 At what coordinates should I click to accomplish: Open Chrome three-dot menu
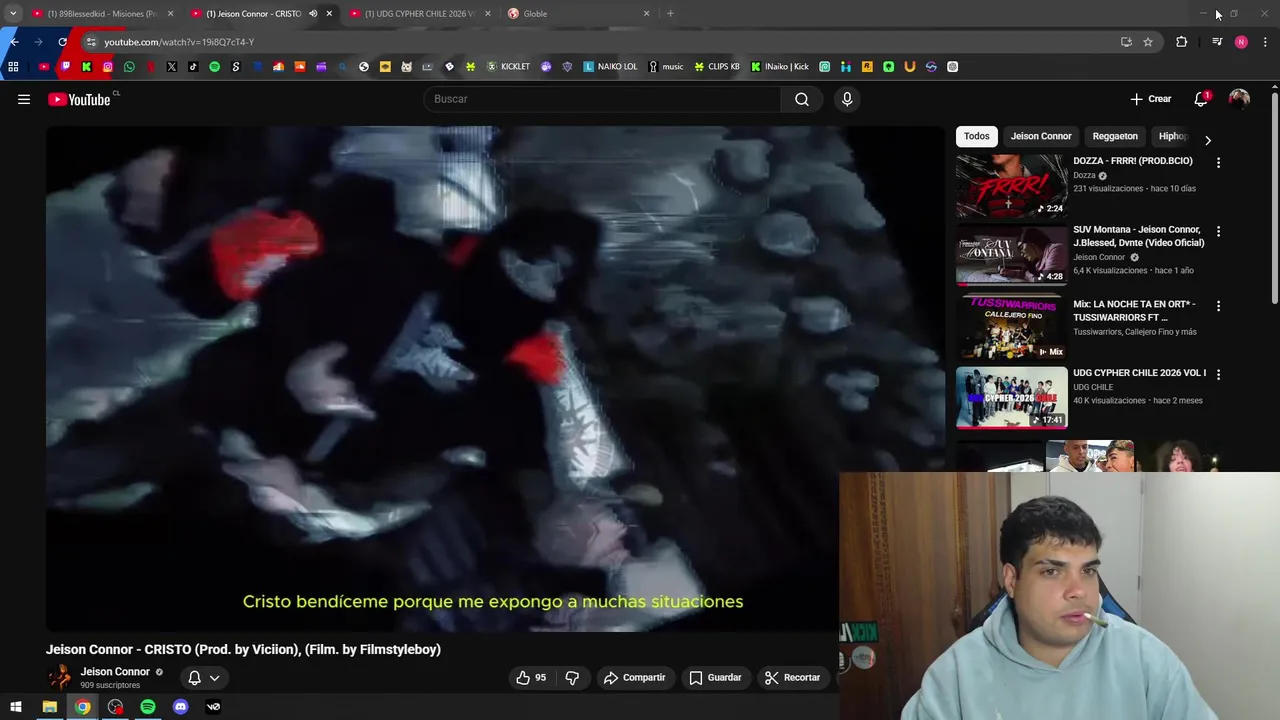[1266, 42]
